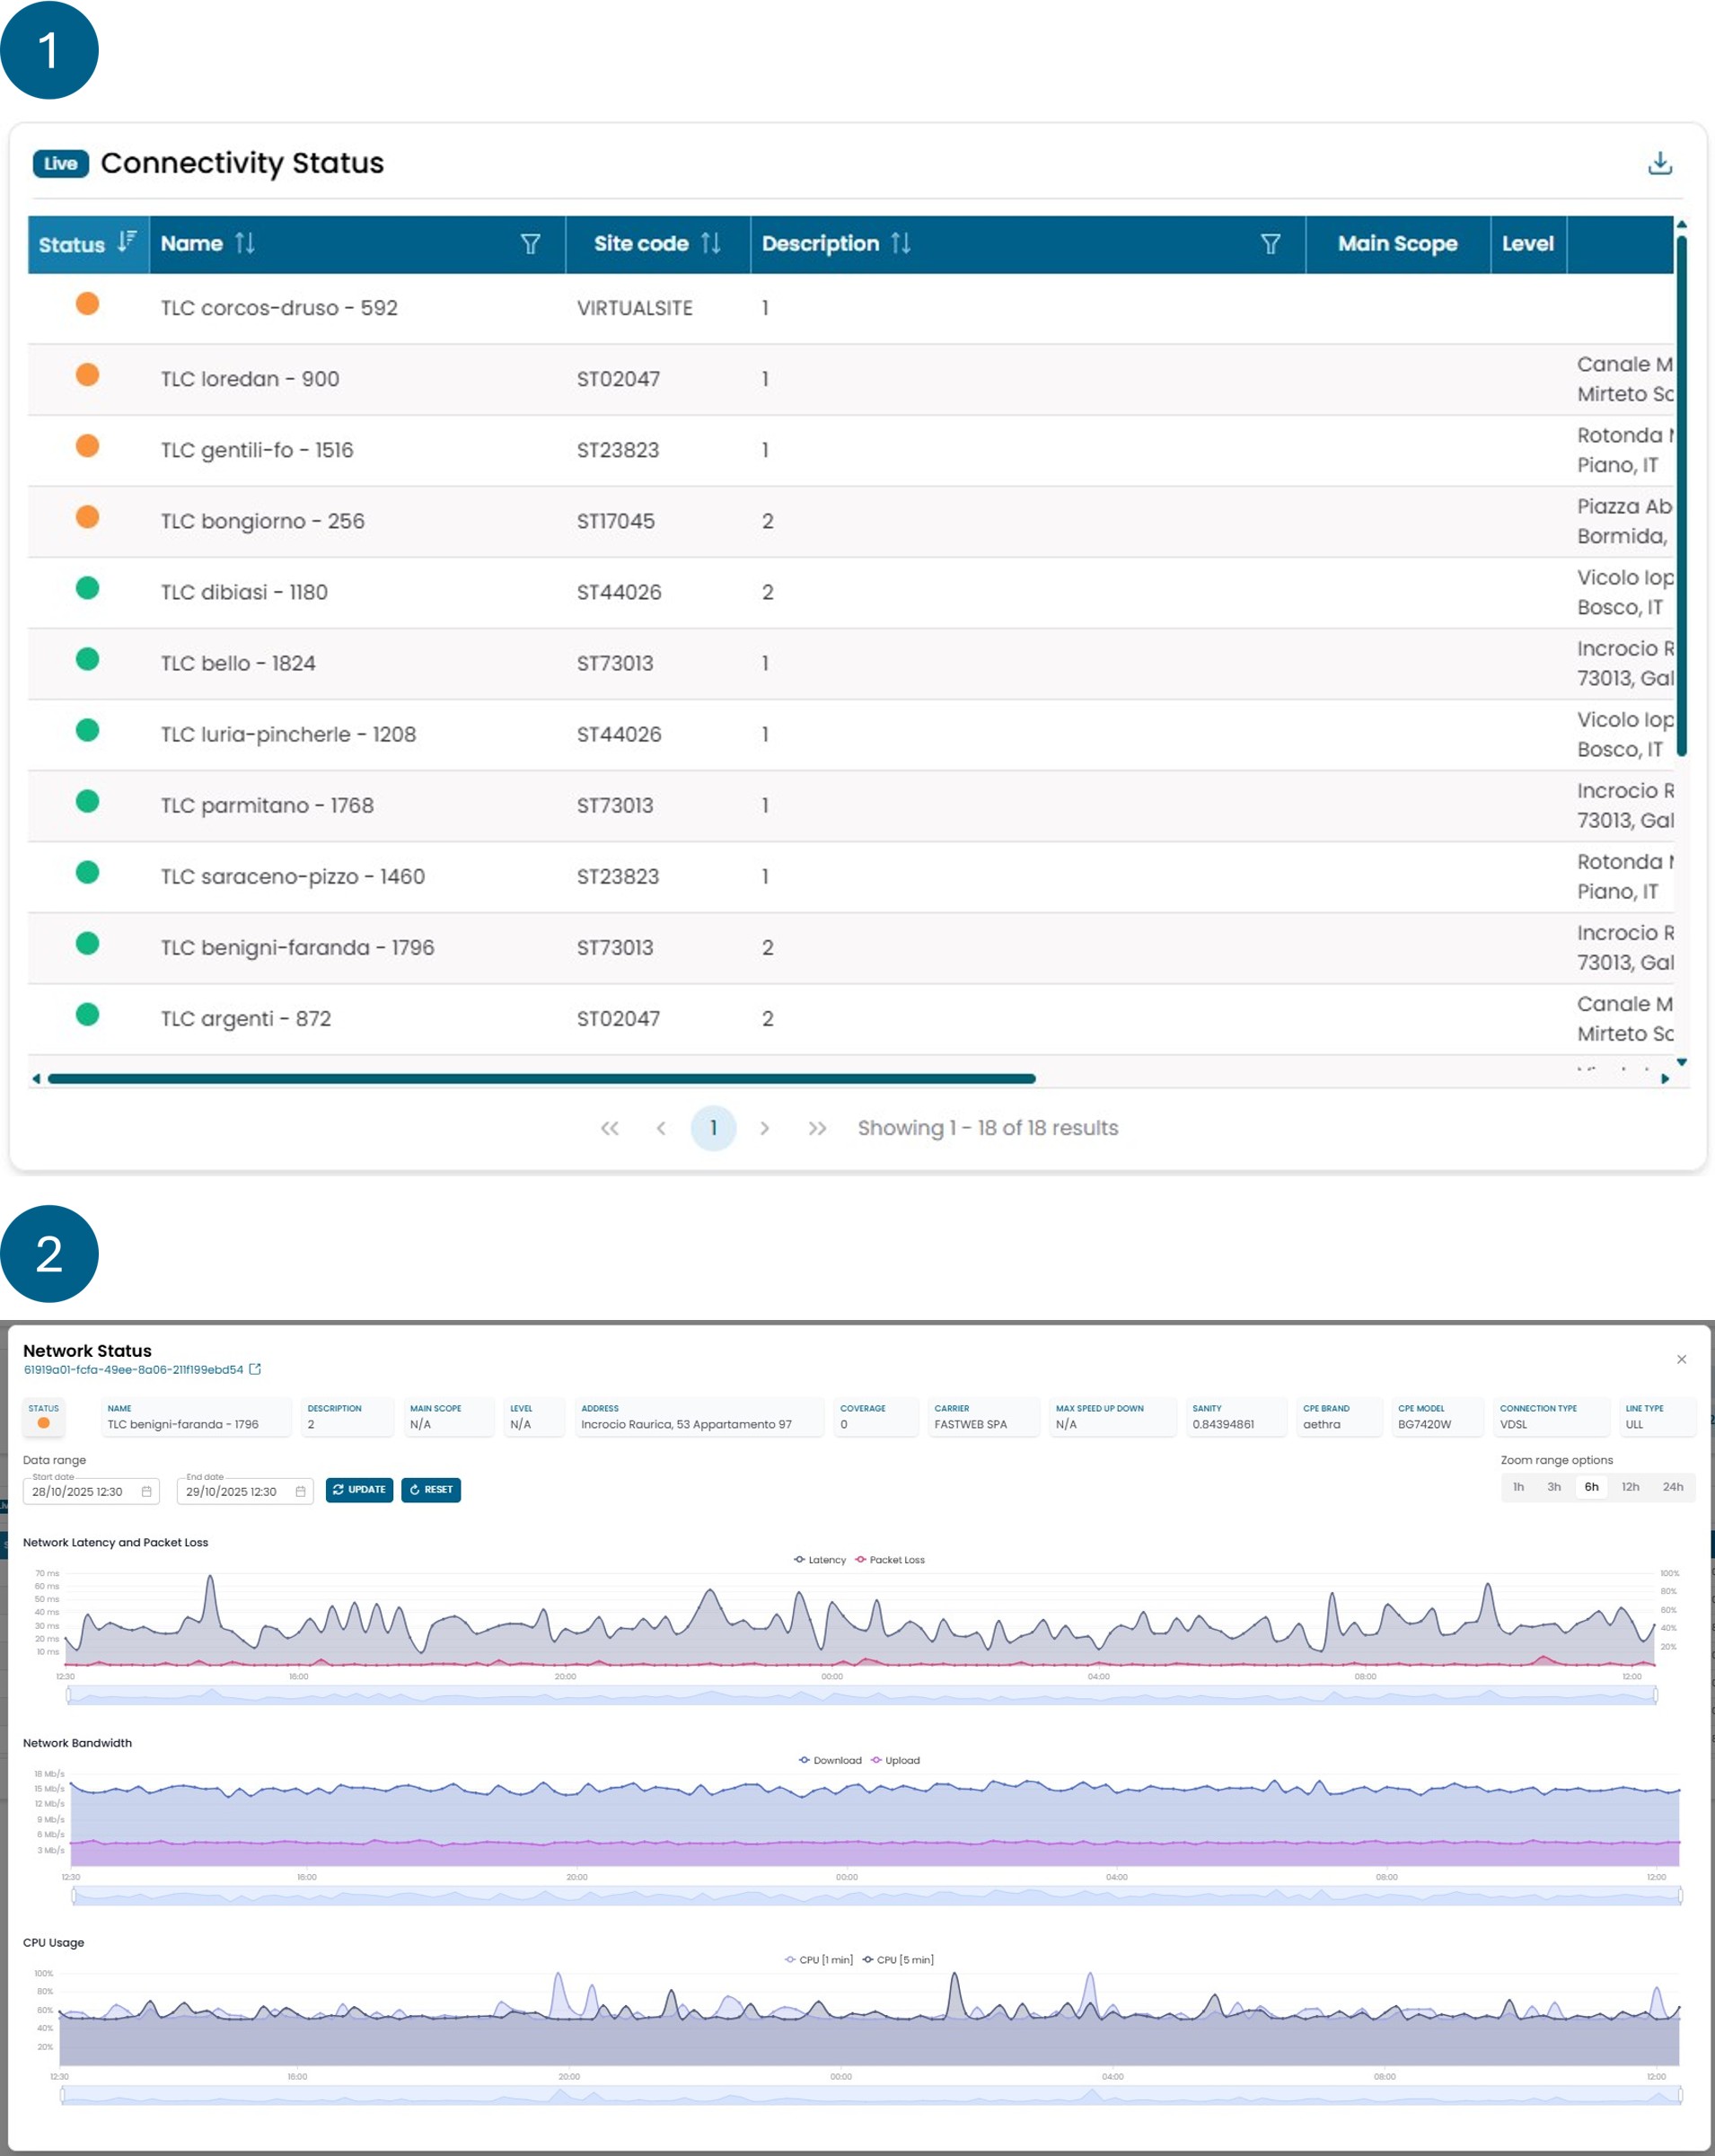Open the end date calendar picker
Viewport: 1715px width, 2156px height.
299,1492
